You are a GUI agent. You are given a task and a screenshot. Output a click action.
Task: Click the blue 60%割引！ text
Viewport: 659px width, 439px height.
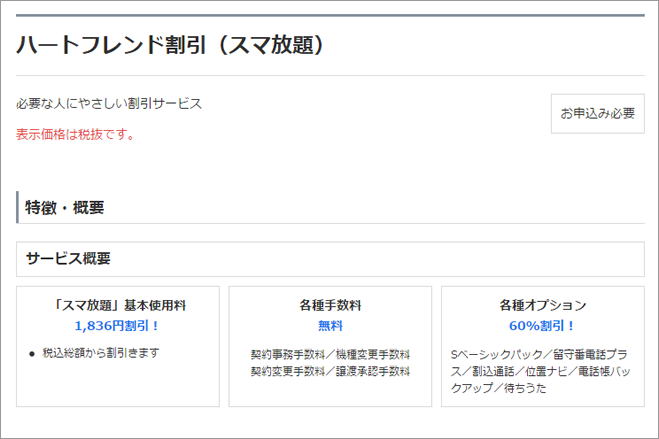pyautogui.click(x=542, y=326)
